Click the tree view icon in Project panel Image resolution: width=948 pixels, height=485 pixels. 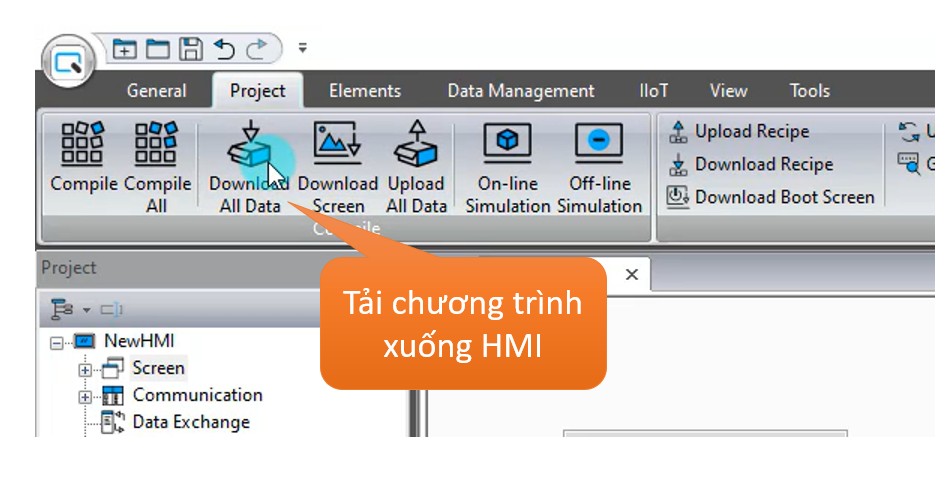(61, 309)
